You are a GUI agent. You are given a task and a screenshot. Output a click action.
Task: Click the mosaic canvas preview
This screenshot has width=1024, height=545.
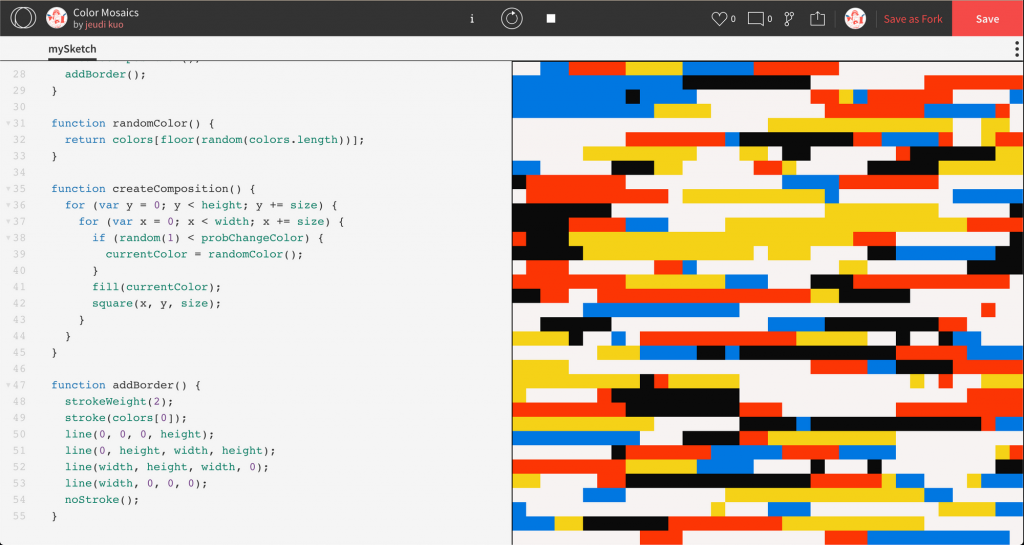click(x=768, y=303)
